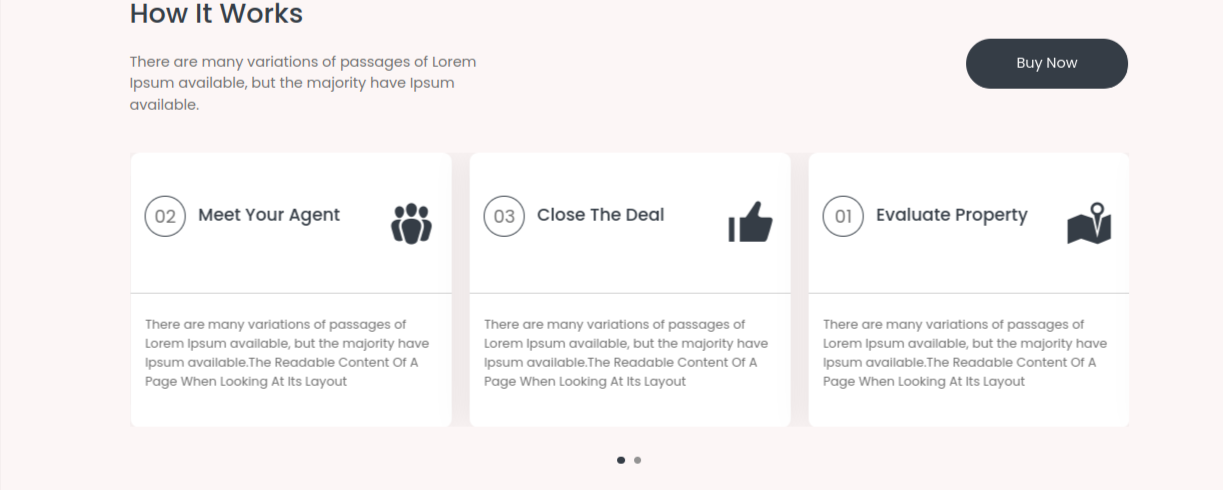Click the Evaluate Property description text
Screen dimensions: 1223x490
pos(965,353)
